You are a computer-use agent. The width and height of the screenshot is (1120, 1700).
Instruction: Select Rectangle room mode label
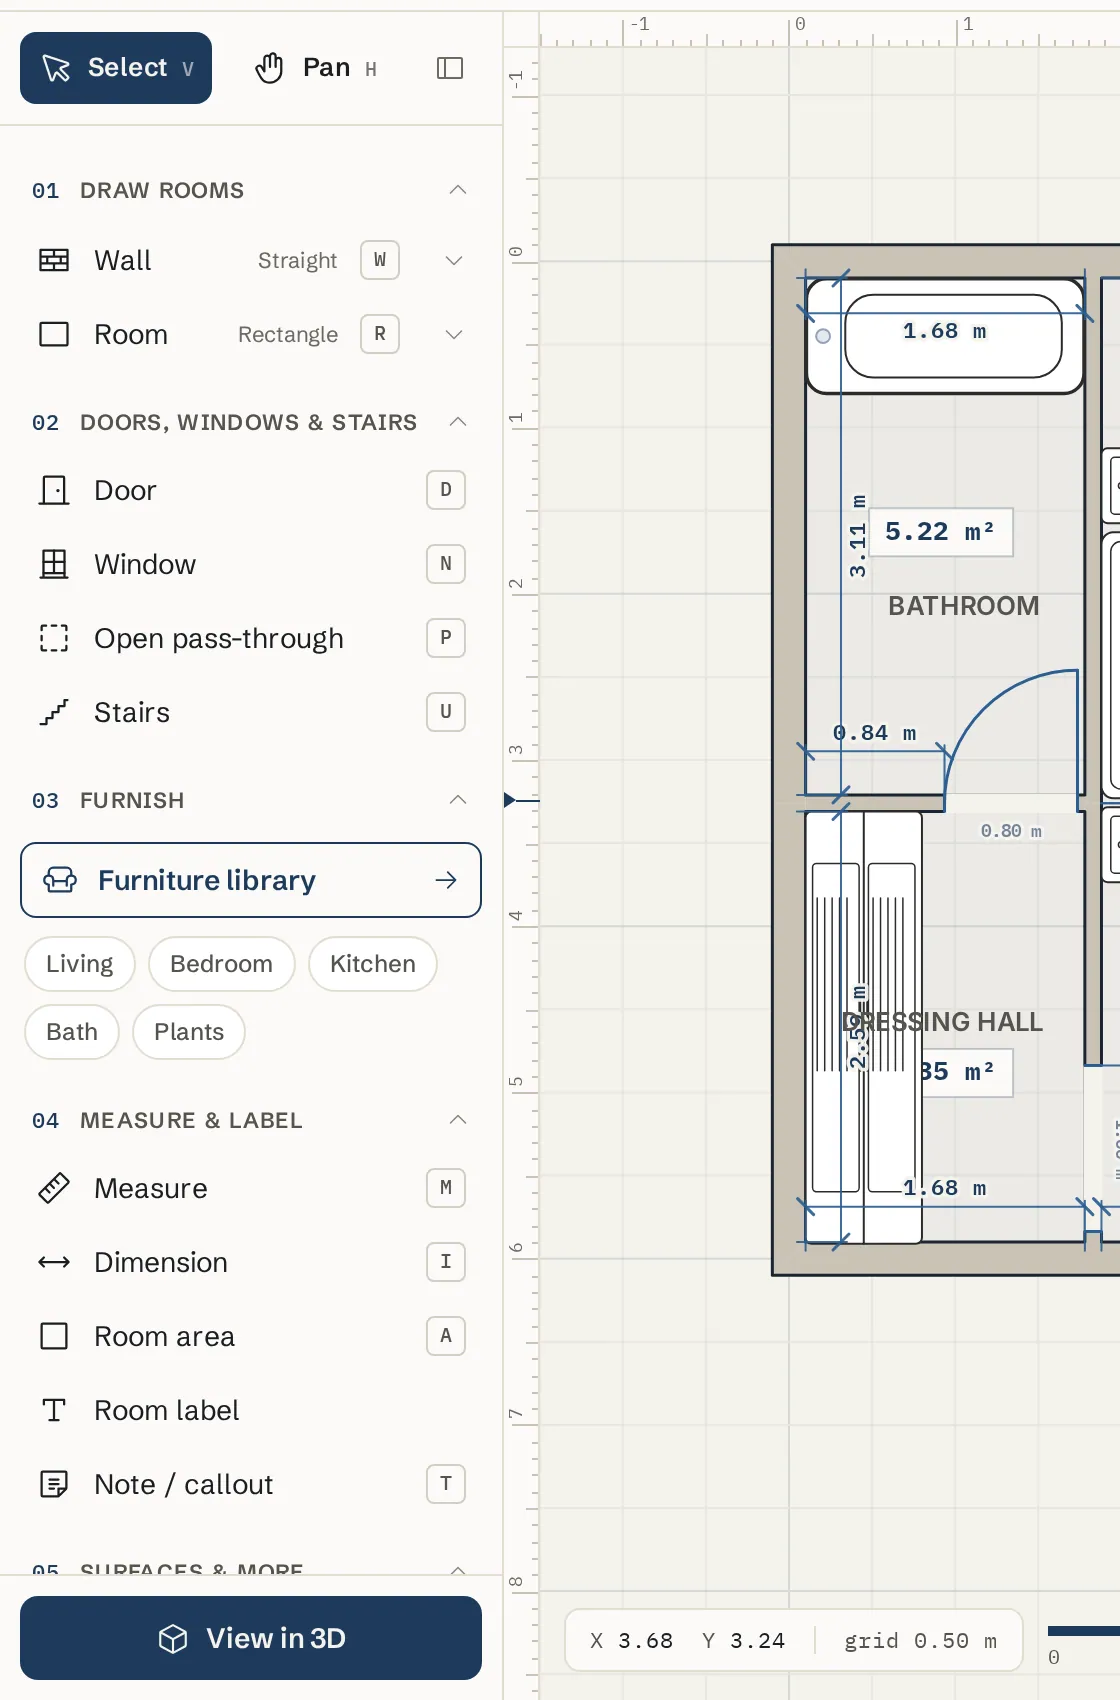(x=288, y=334)
